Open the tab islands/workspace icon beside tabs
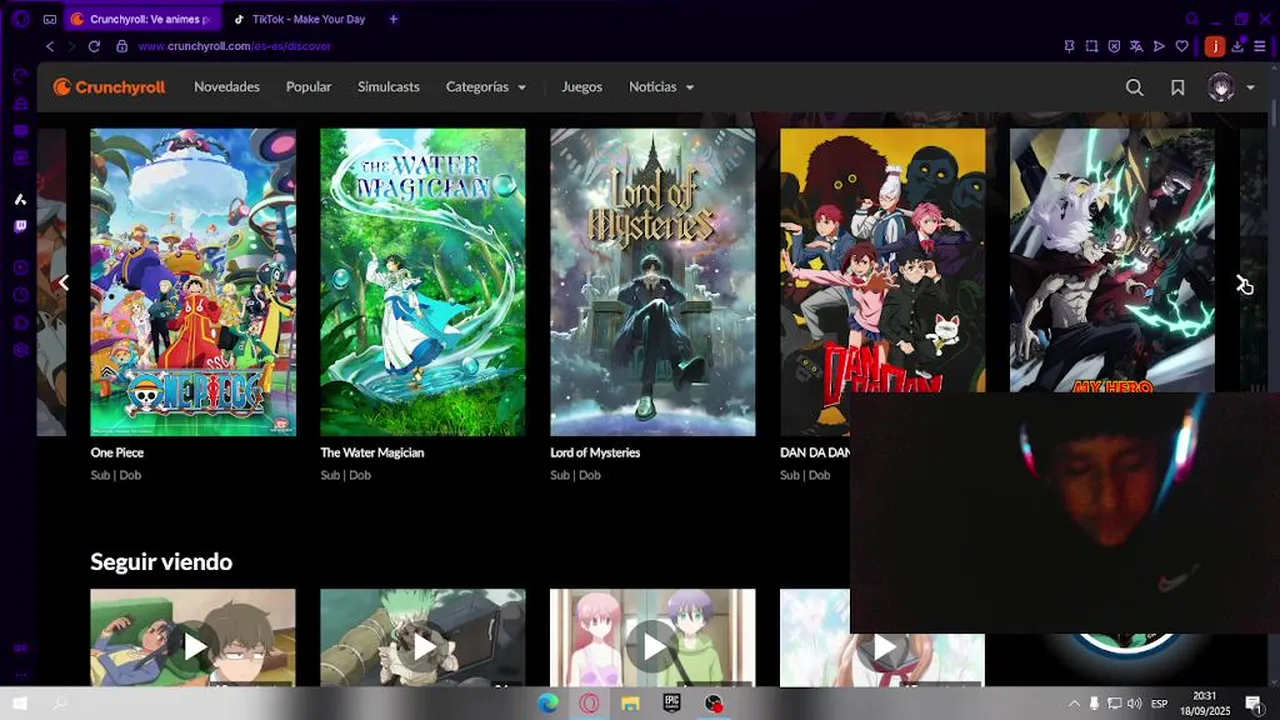 pyautogui.click(x=50, y=19)
